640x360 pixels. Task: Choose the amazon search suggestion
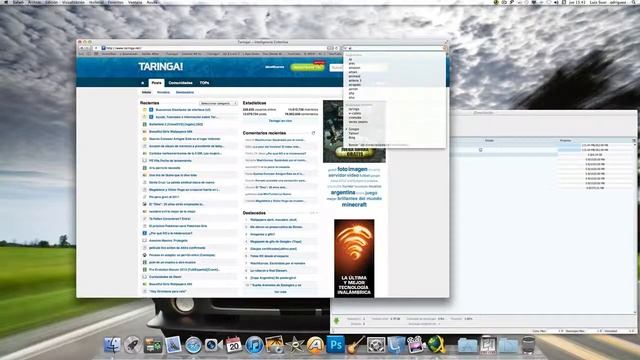point(354,68)
